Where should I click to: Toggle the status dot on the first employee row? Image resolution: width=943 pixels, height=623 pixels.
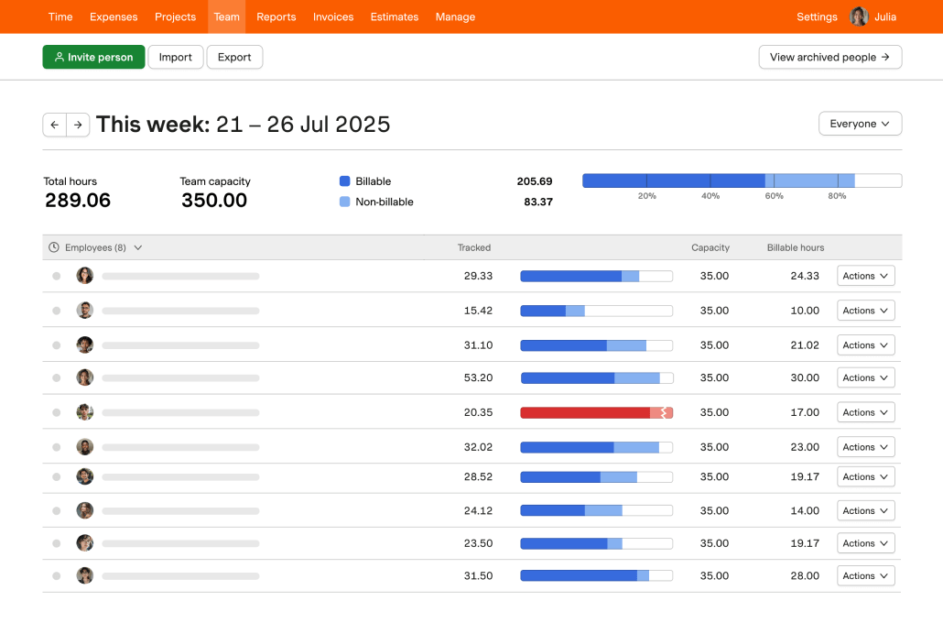point(58,275)
